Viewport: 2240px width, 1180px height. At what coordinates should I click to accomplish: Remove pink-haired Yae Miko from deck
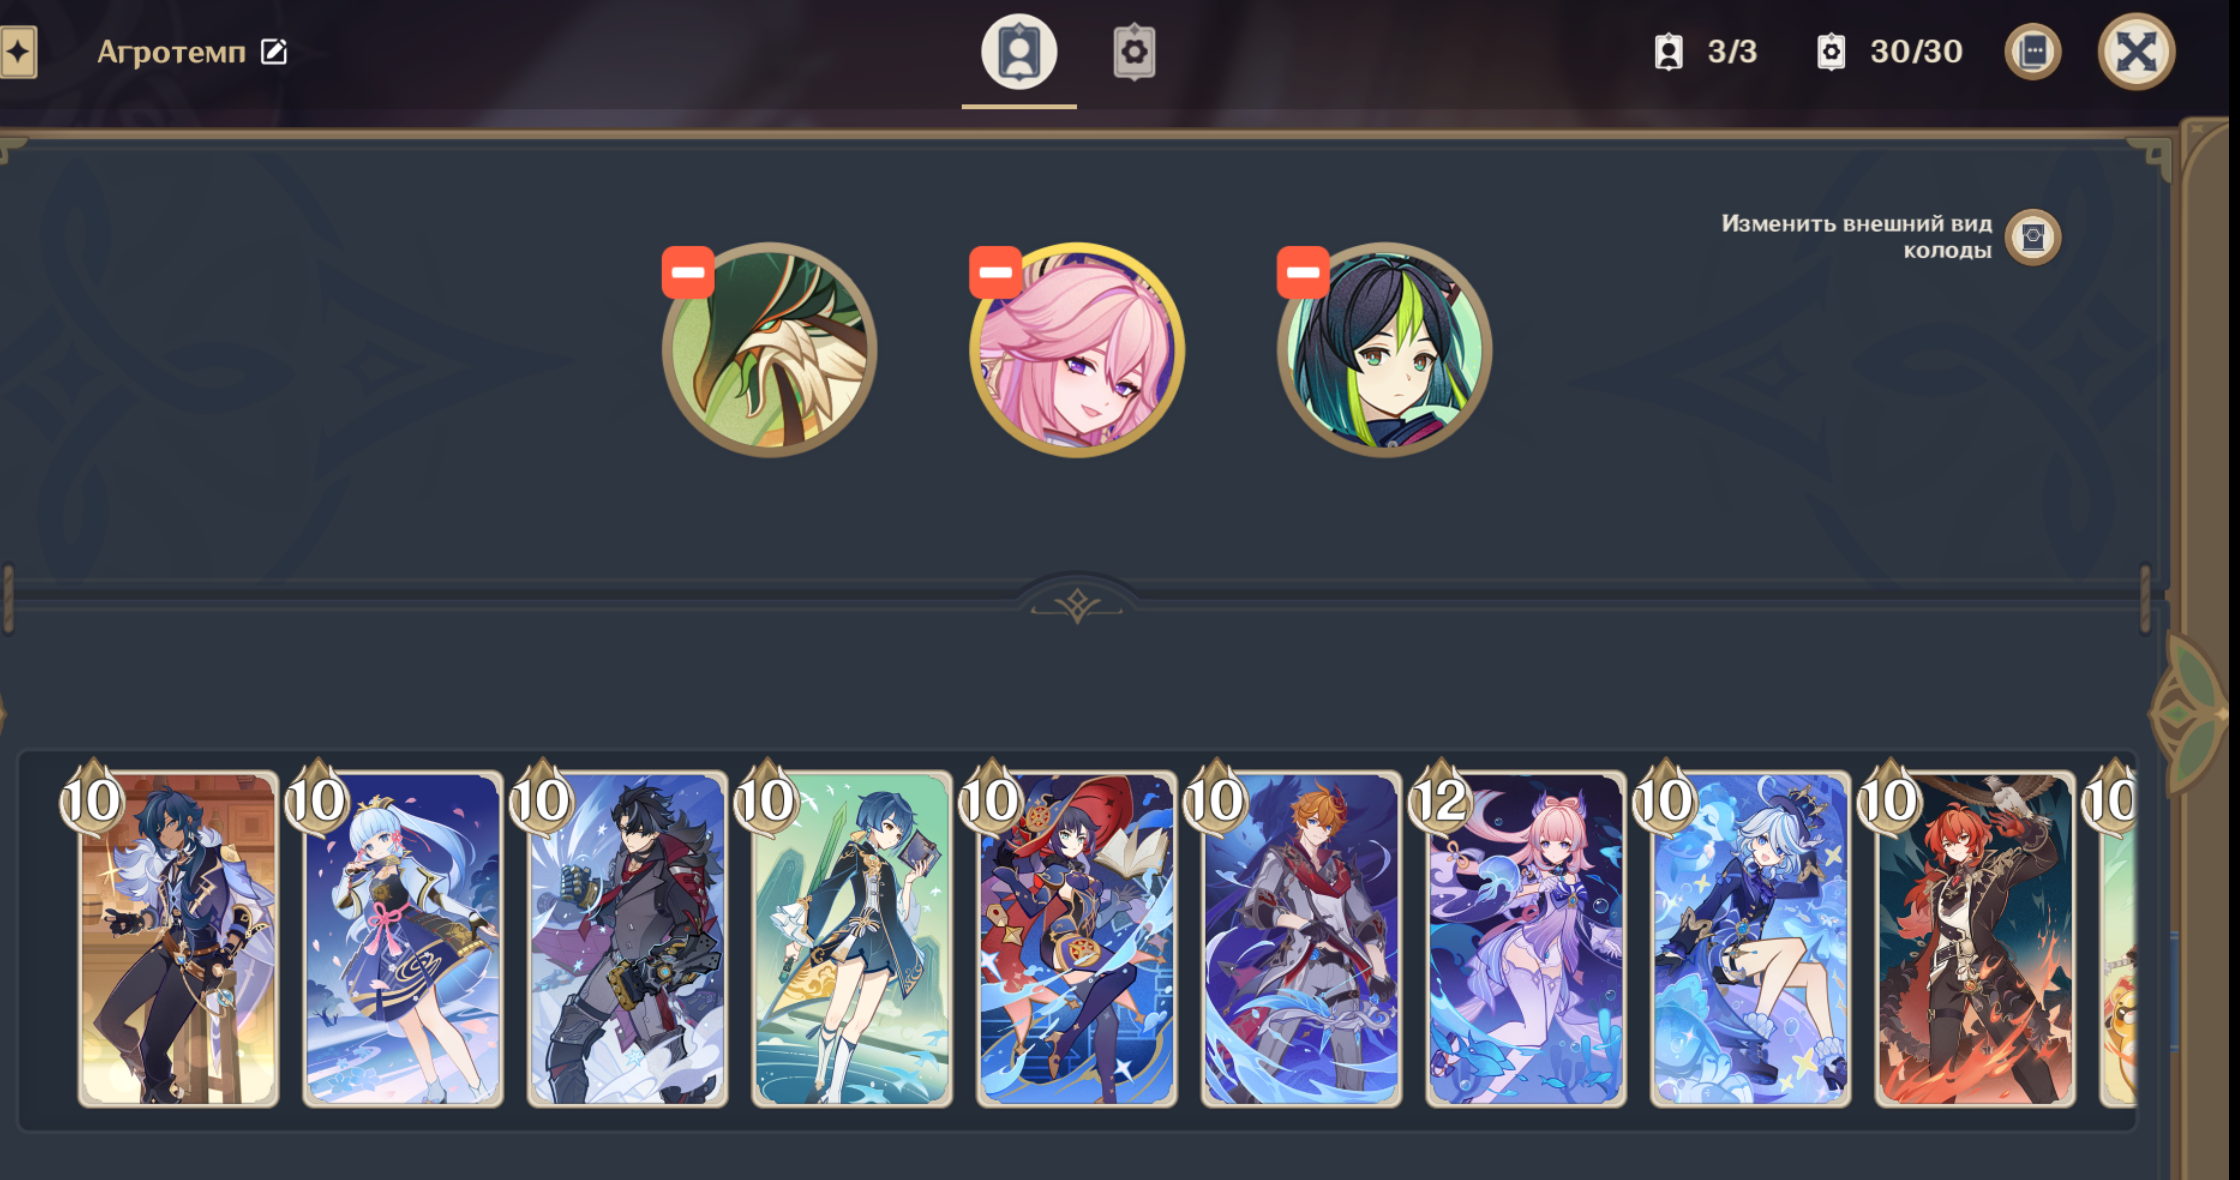(995, 272)
